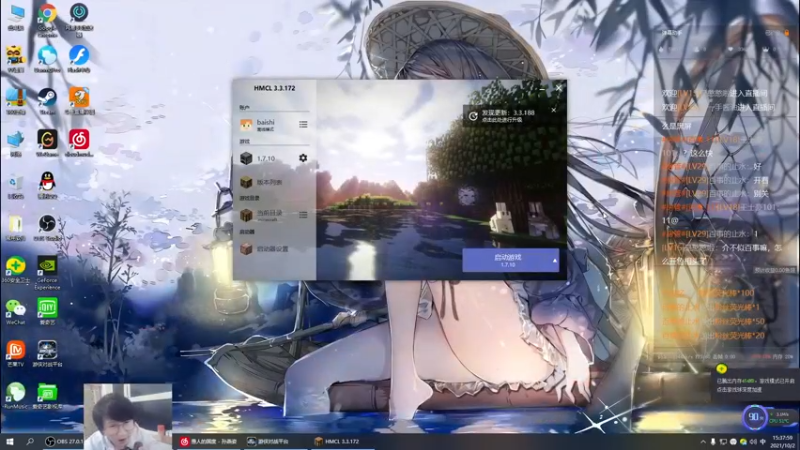This screenshot has width=800, height=450.
Task: Expand the launch button arrow options
Action: [x=555, y=261]
